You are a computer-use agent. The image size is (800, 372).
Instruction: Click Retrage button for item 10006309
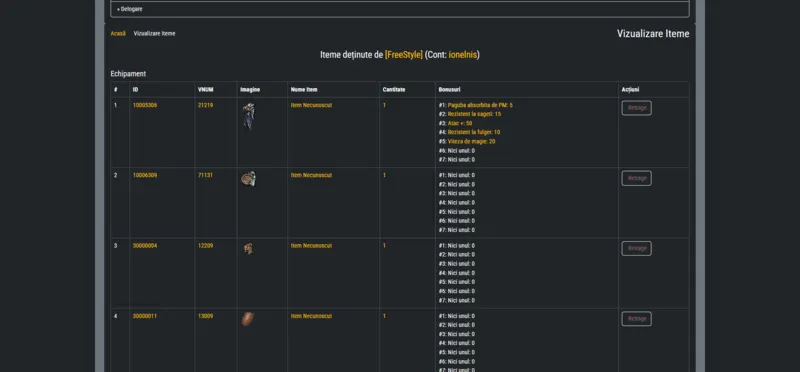click(636, 178)
